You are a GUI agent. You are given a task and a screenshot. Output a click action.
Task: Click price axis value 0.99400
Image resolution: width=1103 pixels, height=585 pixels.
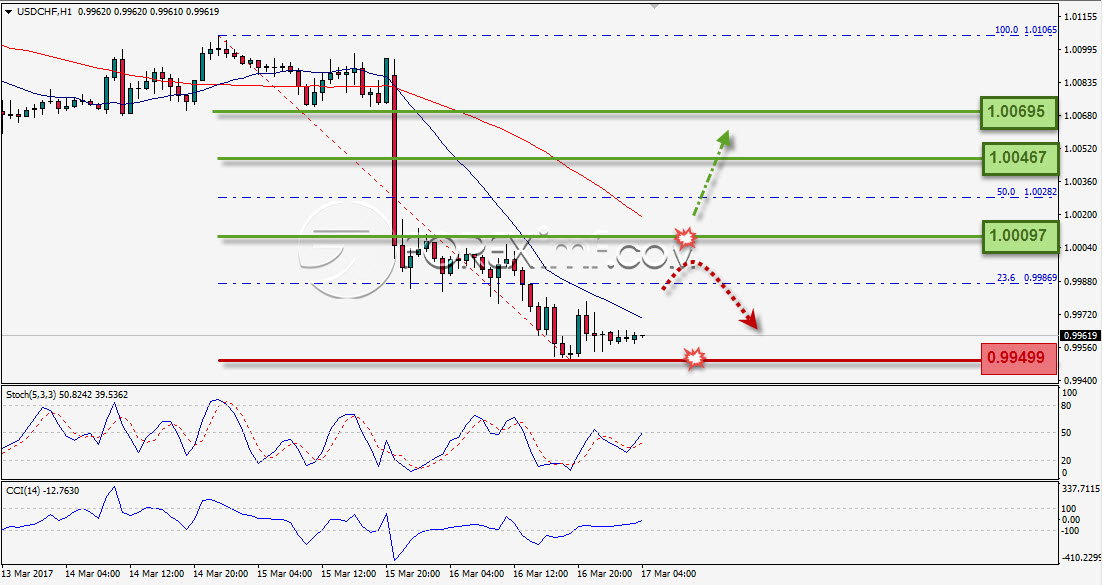click(x=1081, y=380)
